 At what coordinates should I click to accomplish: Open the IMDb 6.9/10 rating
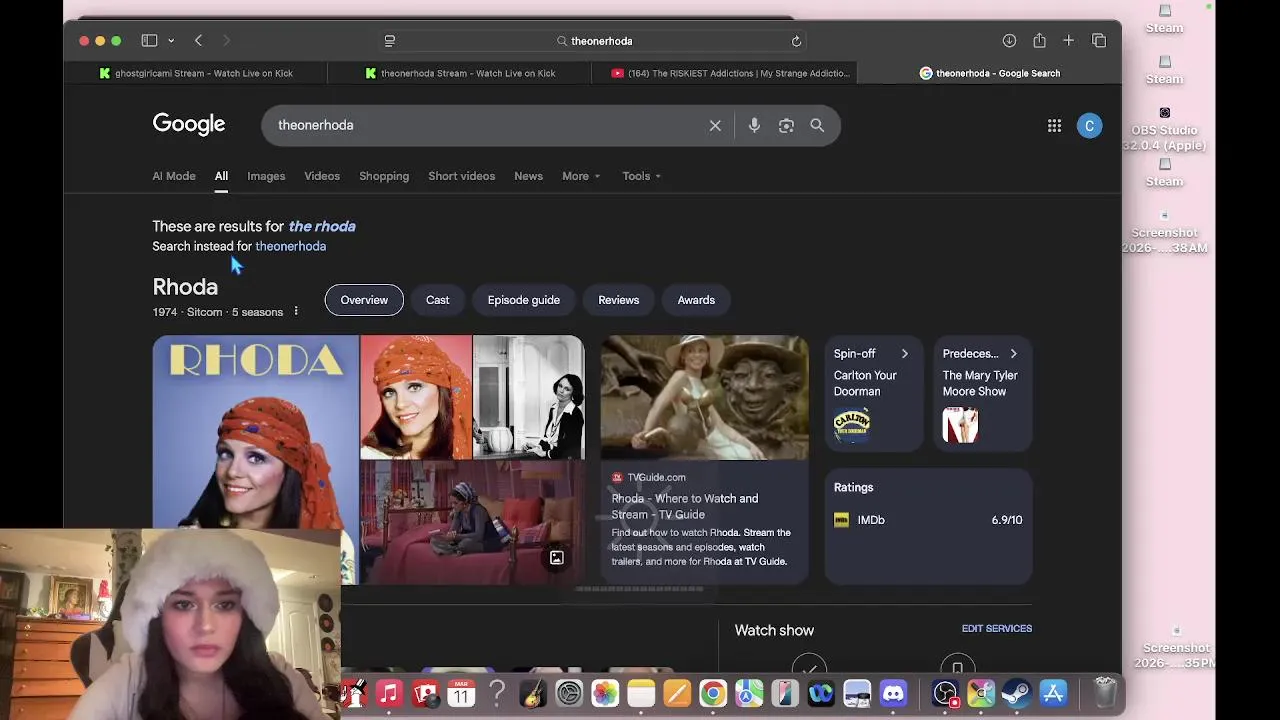[928, 520]
